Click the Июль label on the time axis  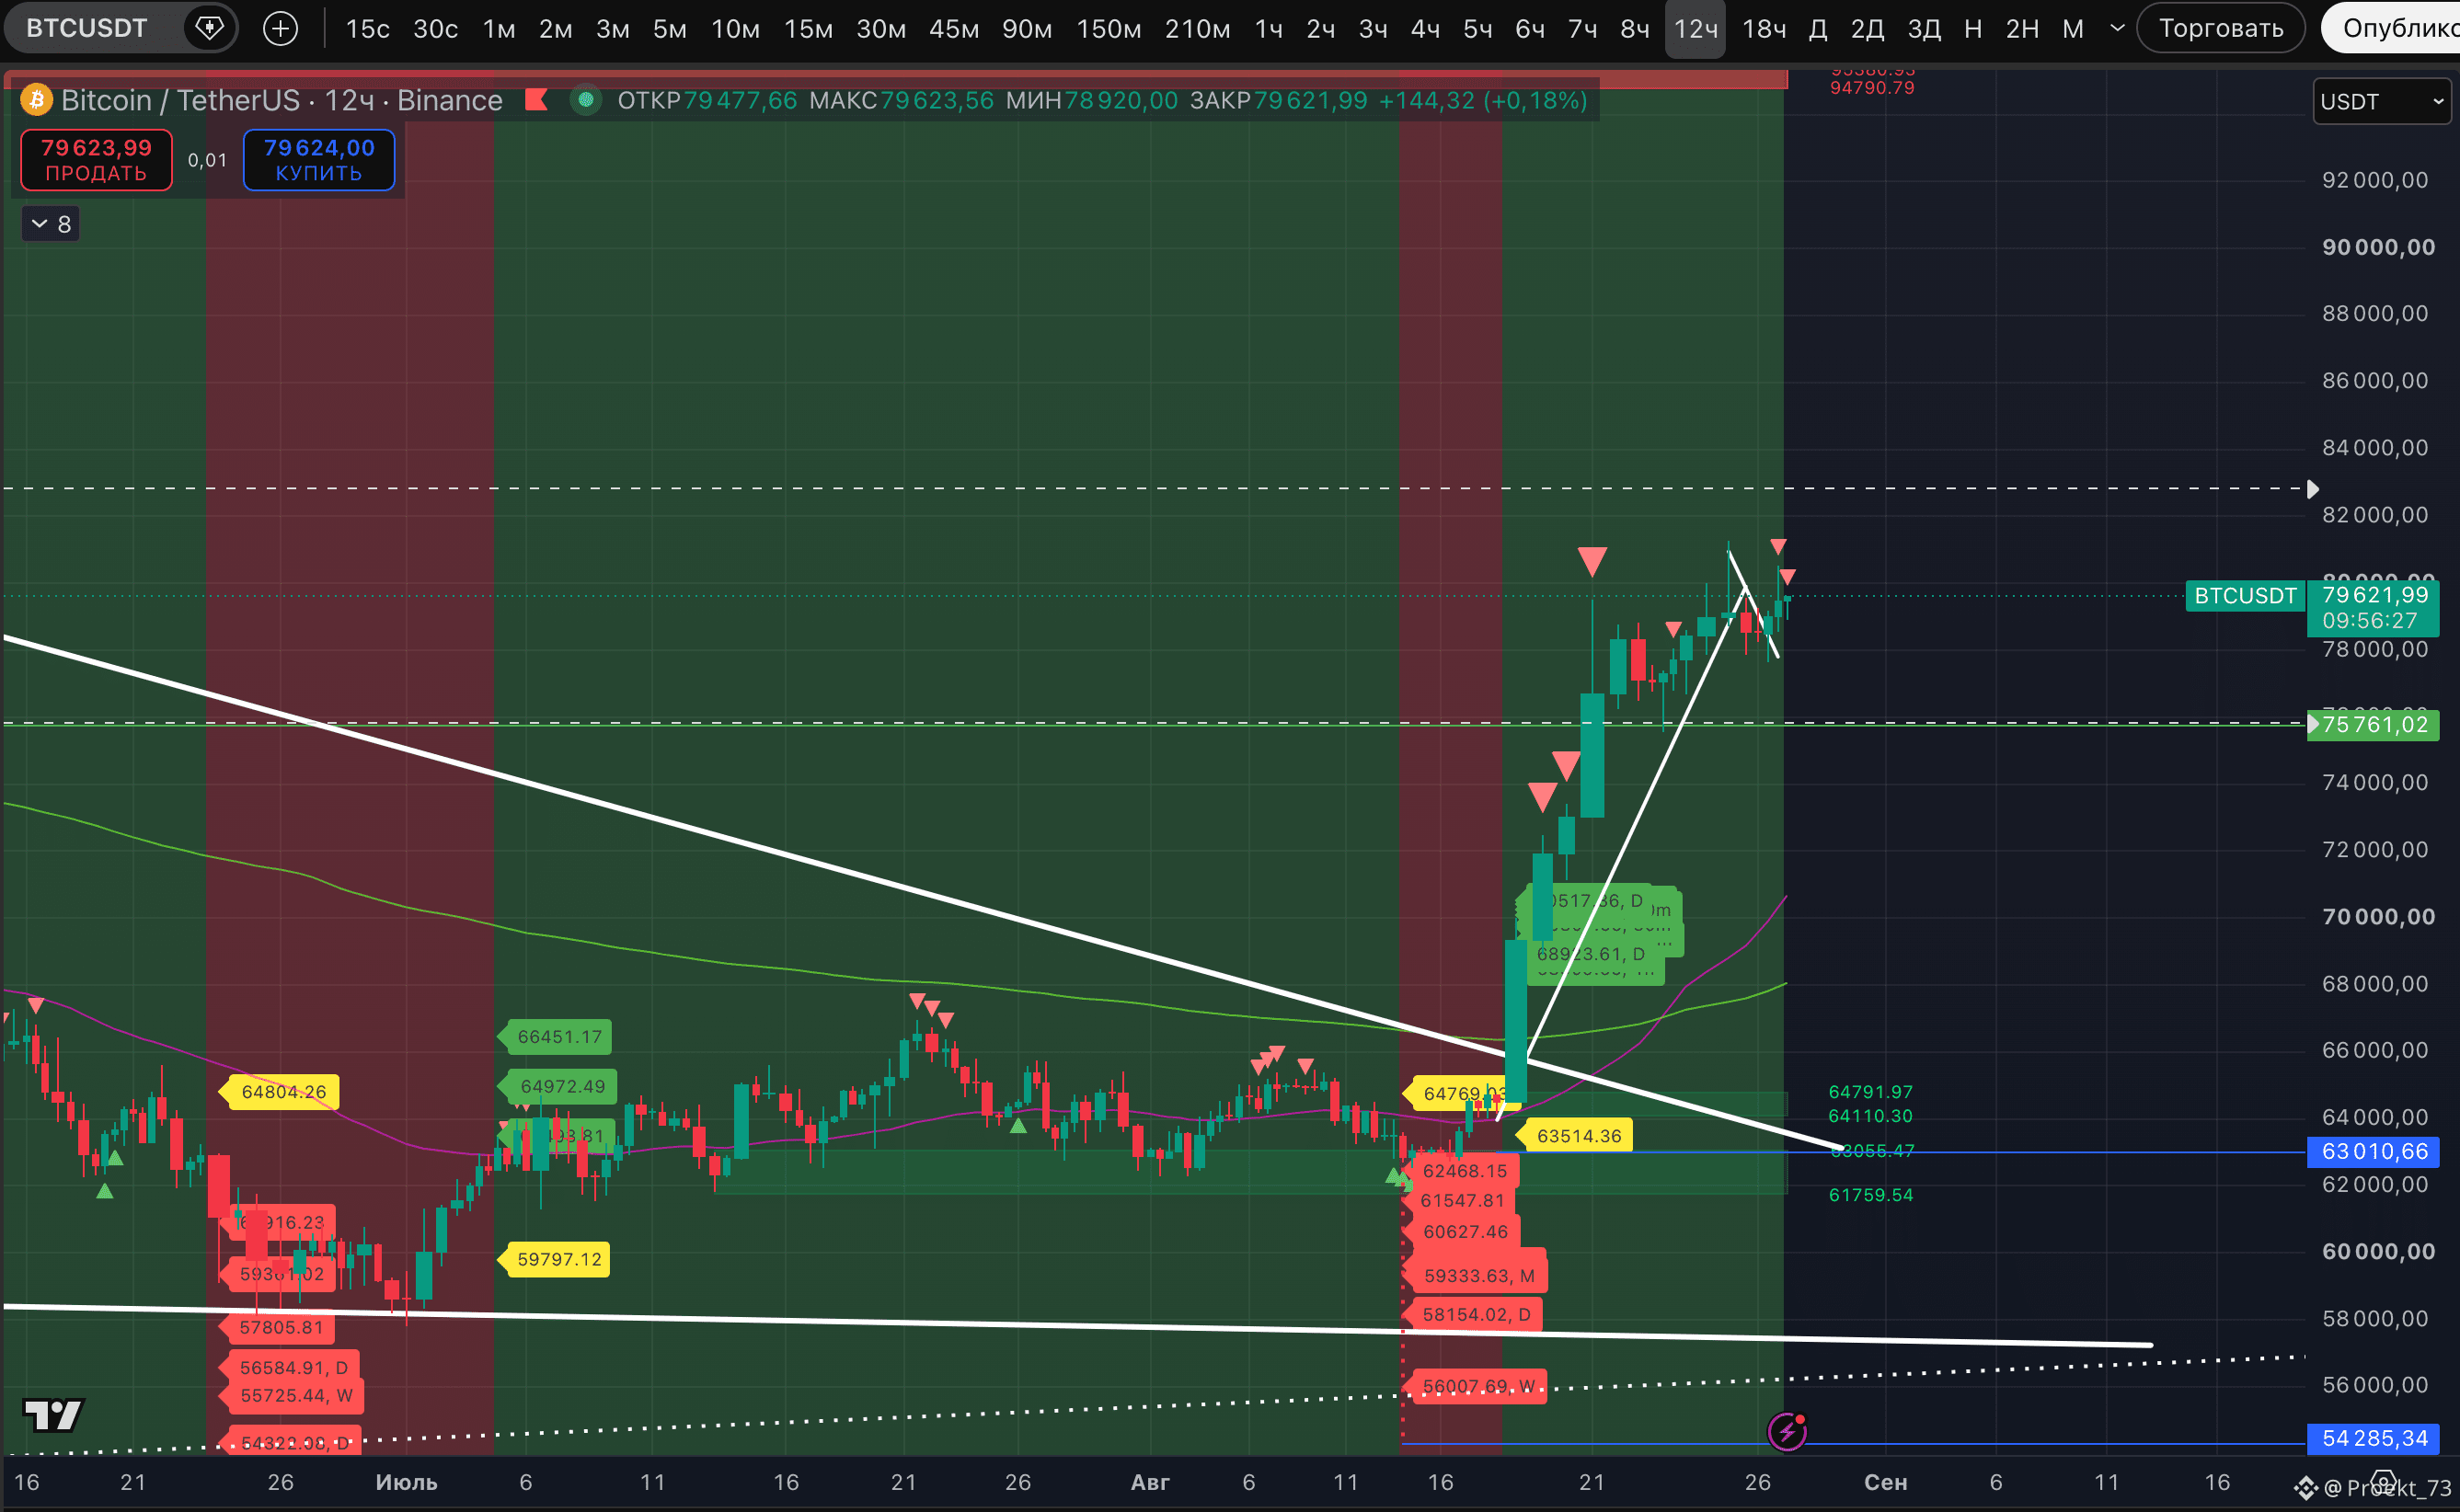[x=406, y=1482]
